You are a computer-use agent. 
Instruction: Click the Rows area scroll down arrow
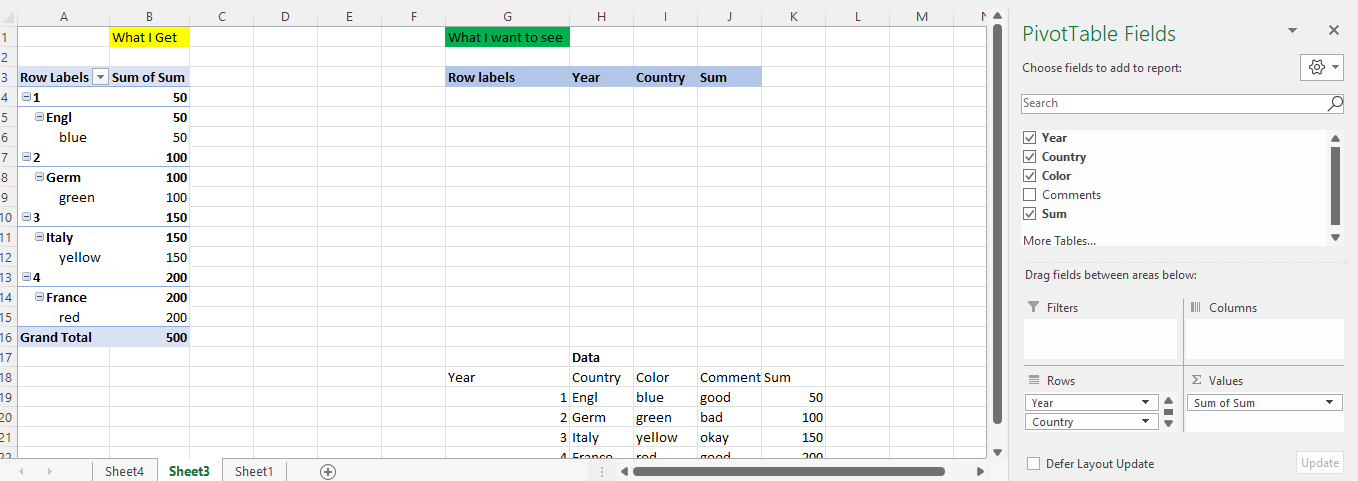point(1168,424)
